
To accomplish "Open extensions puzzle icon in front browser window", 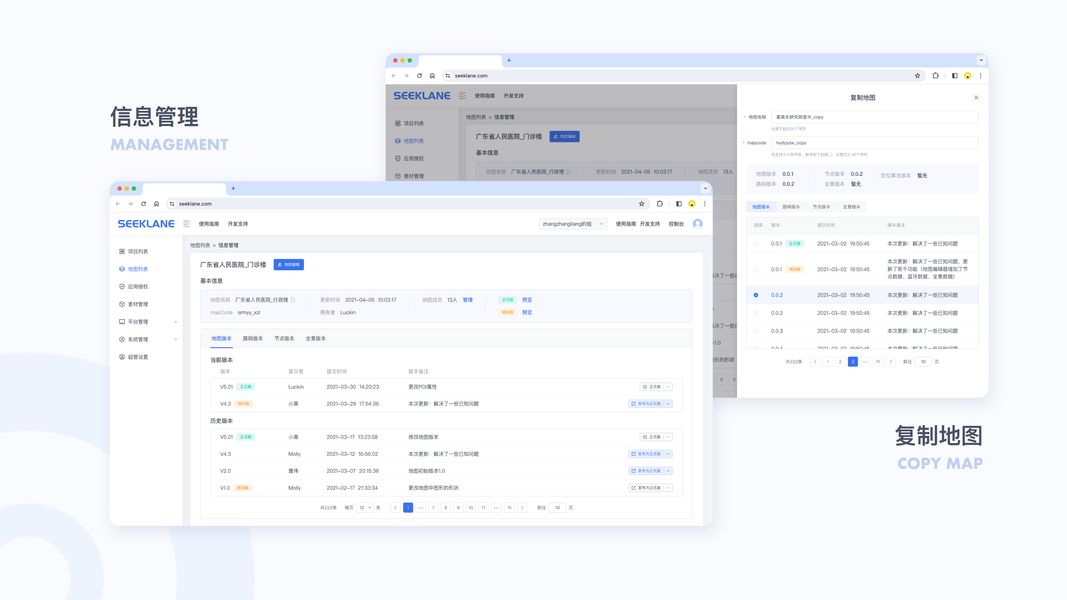I will (x=659, y=203).
